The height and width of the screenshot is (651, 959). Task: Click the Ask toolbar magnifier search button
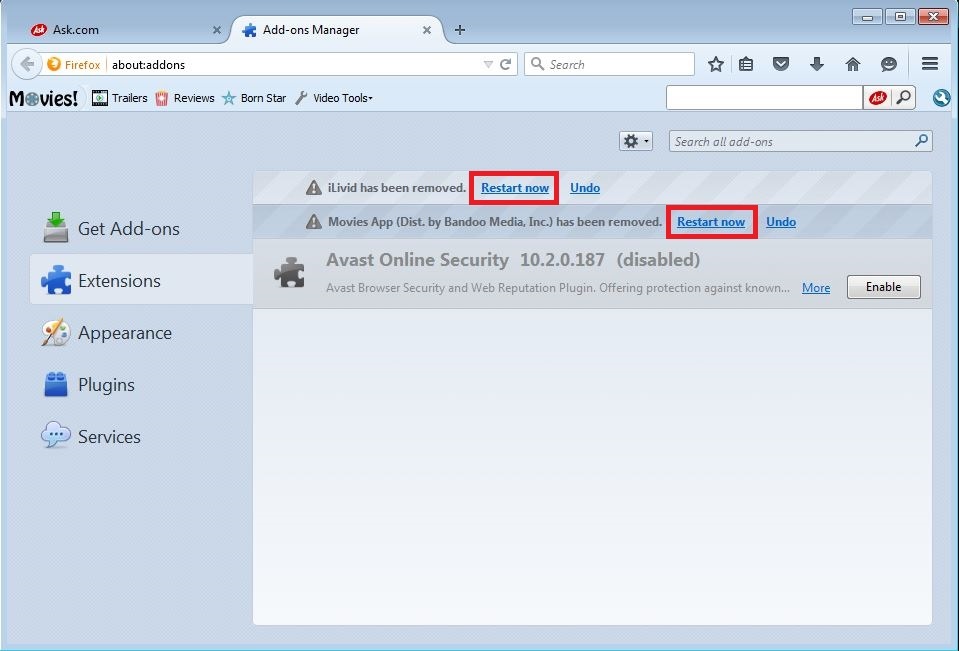[x=903, y=97]
